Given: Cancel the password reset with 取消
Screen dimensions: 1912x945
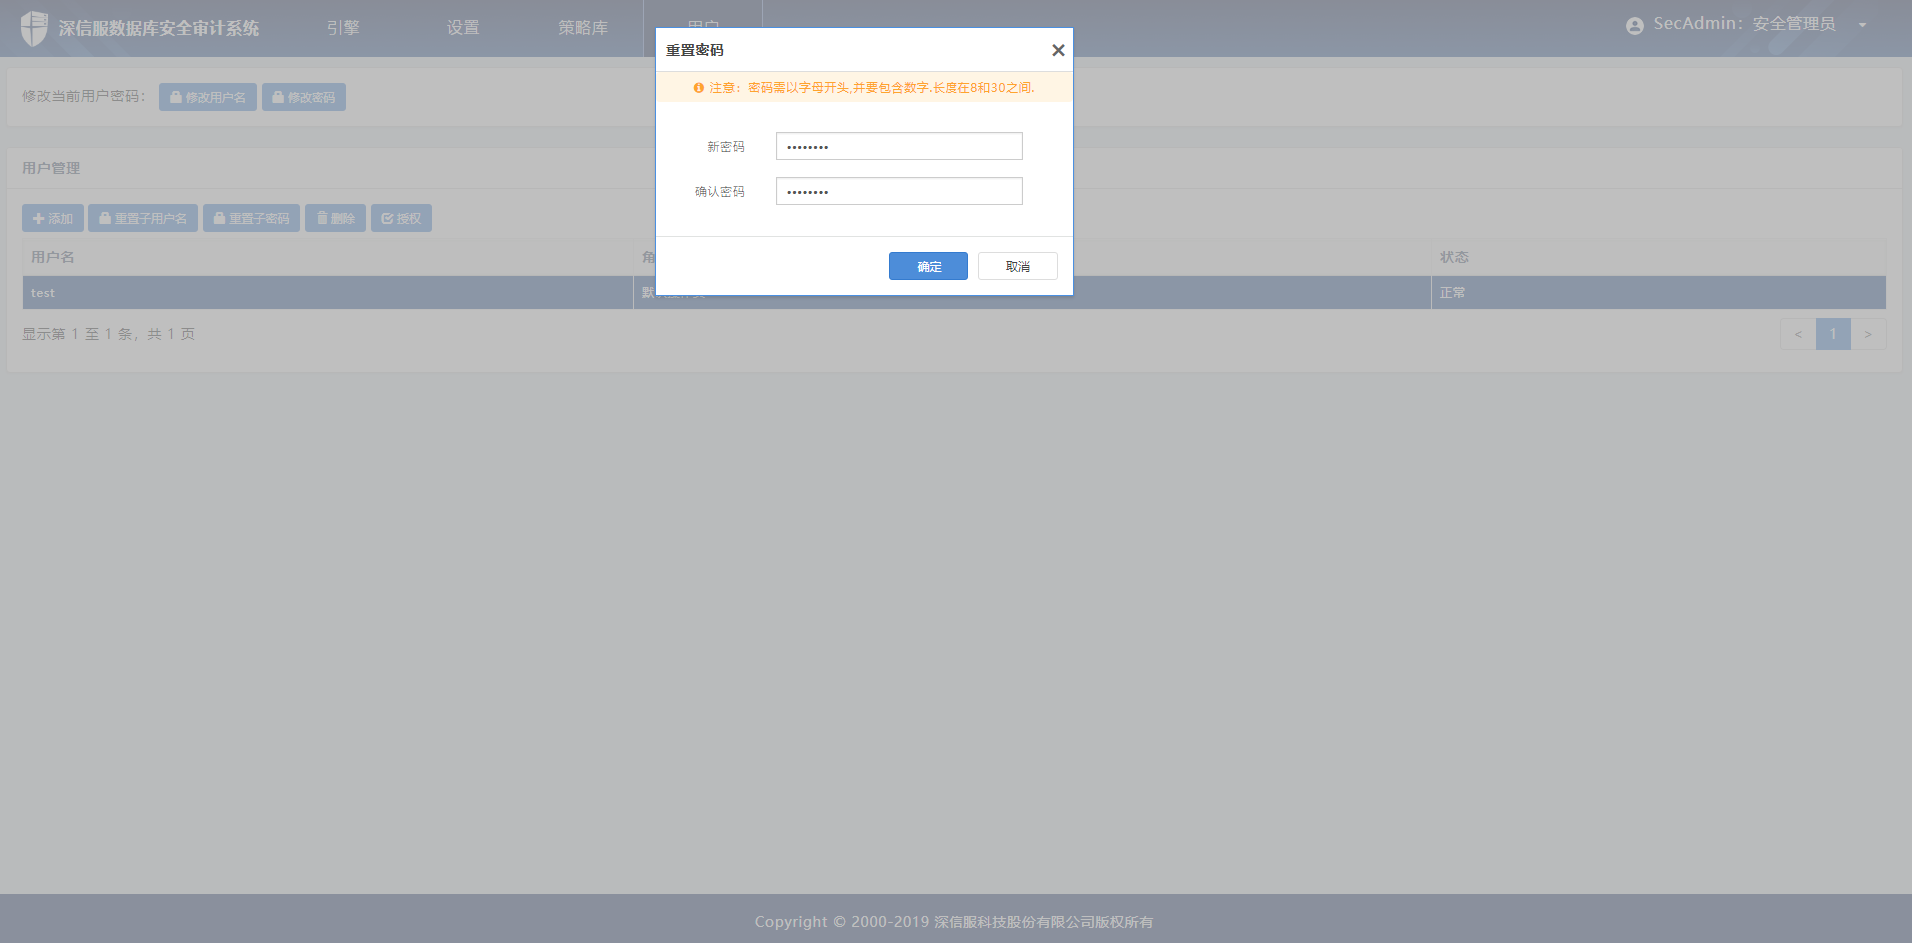Looking at the screenshot, I should [x=1017, y=266].
